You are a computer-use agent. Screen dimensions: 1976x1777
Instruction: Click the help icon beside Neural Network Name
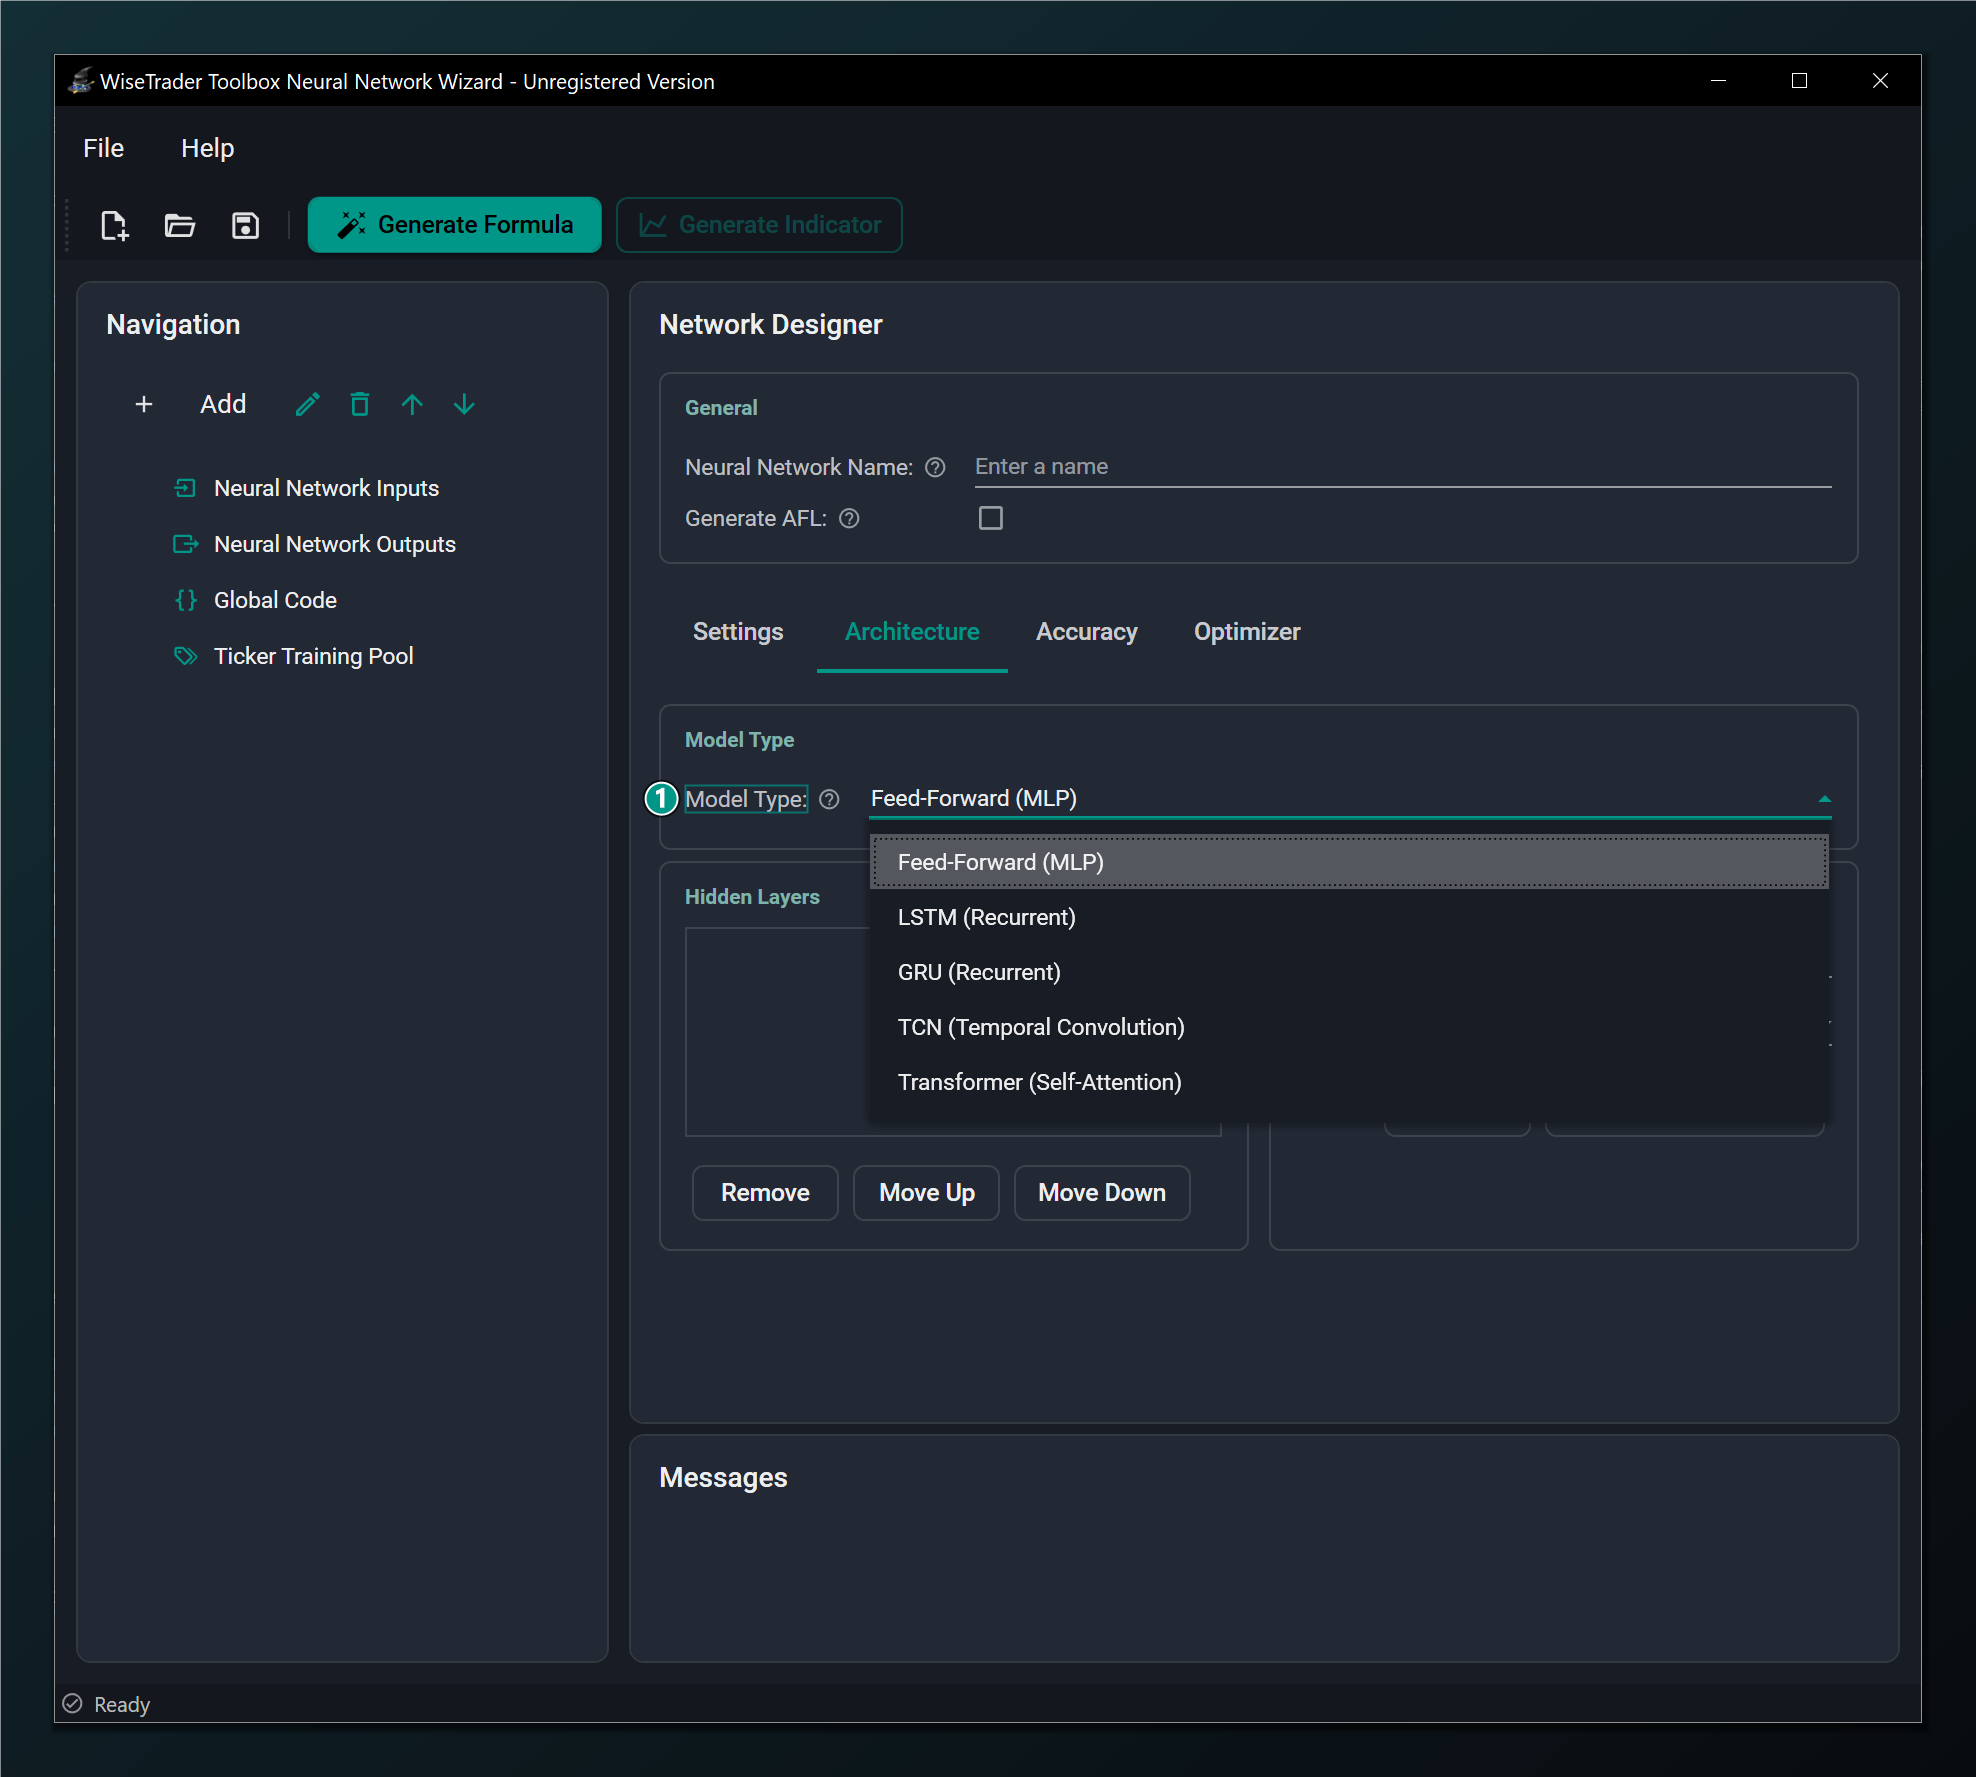pyautogui.click(x=935, y=467)
